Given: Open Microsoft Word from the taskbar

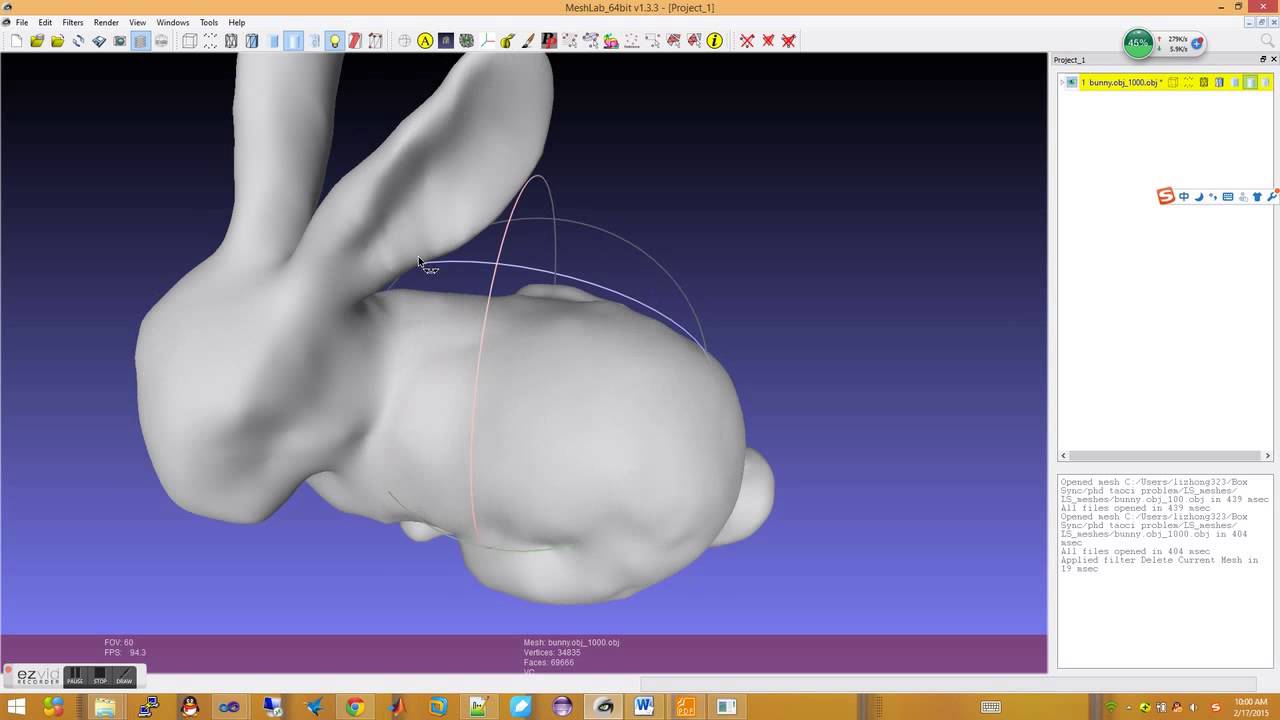Looking at the screenshot, I should (x=644, y=707).
